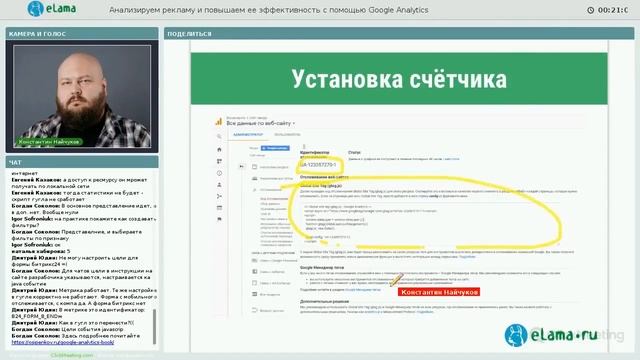Click the 'Чат' panel header
This screenshot has height=360, width=640.
click(x=82, y=162)
